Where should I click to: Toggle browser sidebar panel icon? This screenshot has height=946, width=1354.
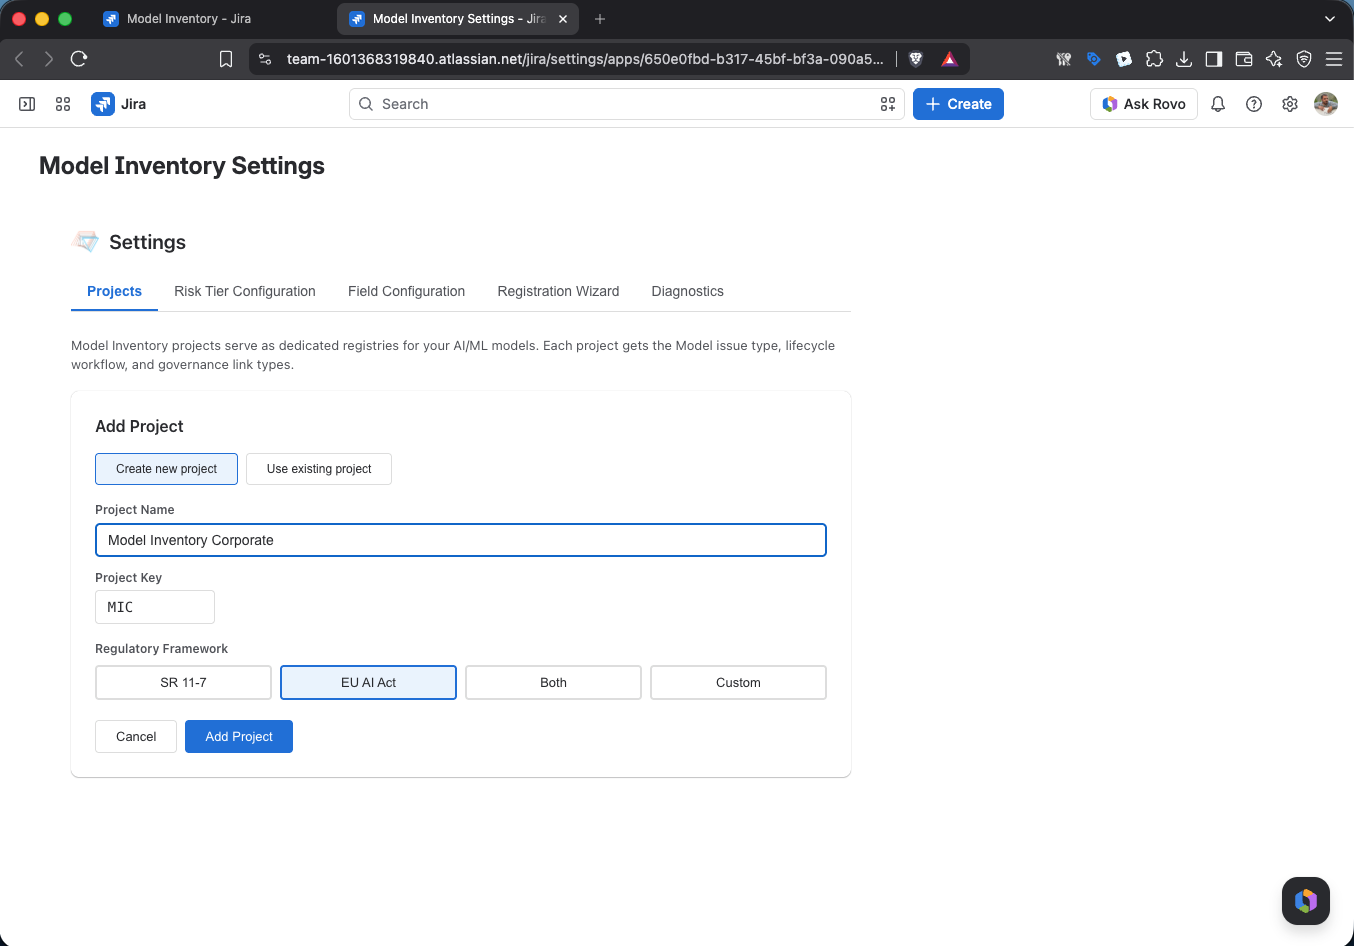pyautogui.click(x=1214, y=59)
